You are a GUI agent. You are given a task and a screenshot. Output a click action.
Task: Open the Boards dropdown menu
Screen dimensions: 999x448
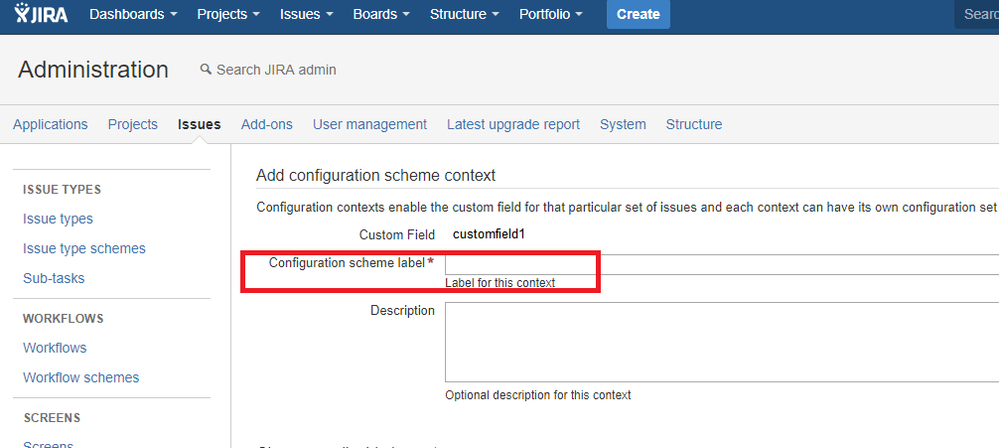coord(382,14)
